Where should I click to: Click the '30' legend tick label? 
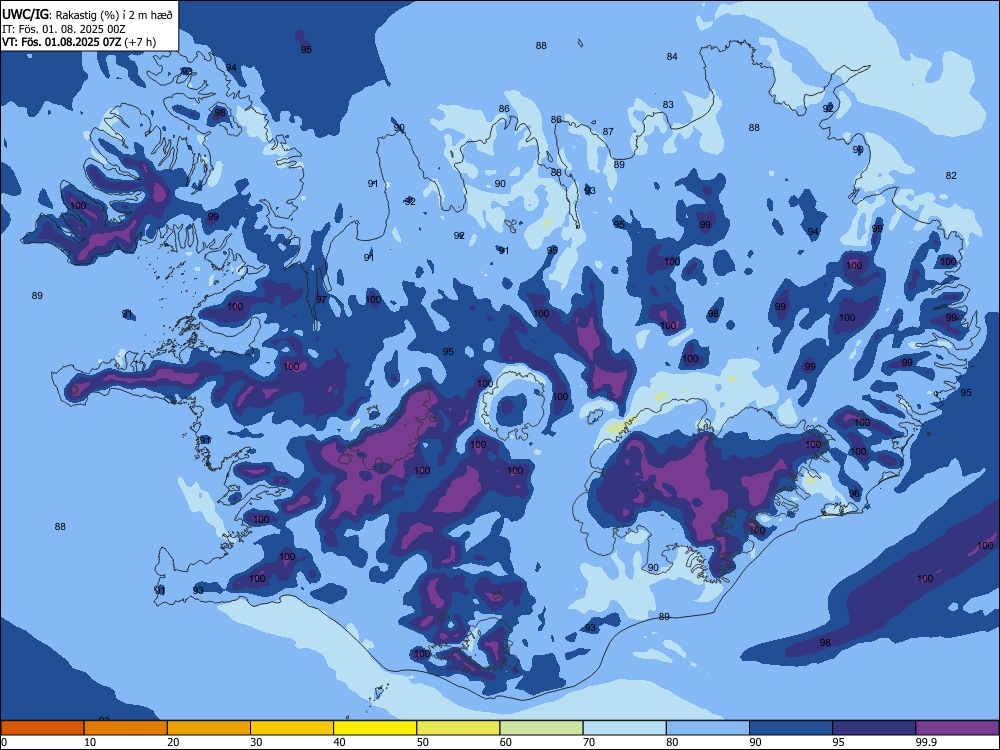(x=256, y=742)
